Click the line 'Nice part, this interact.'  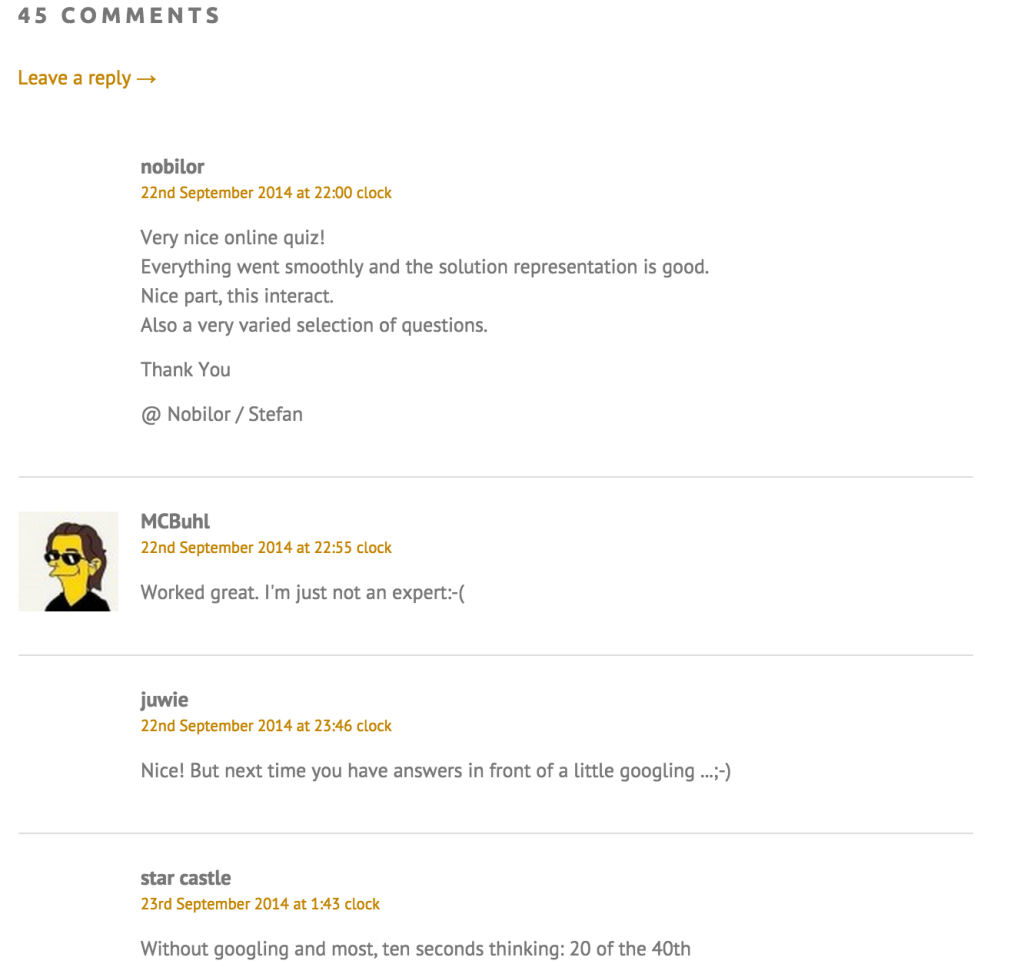tap(237, 296)
